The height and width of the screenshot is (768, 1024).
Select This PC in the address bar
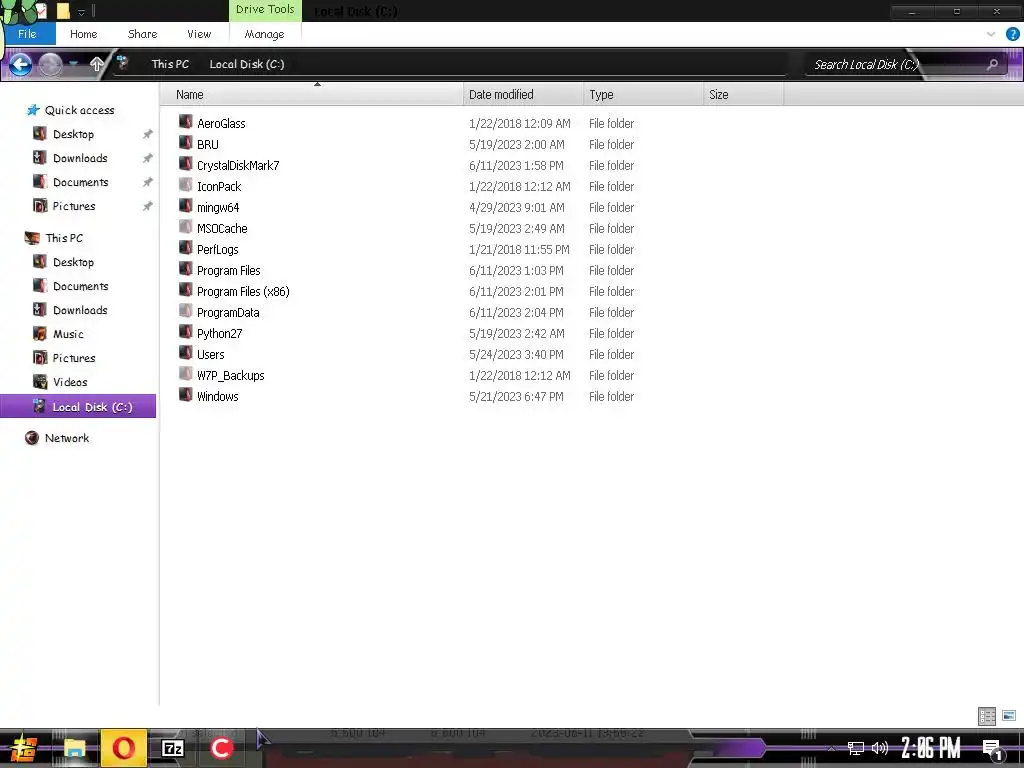[170, 64]
